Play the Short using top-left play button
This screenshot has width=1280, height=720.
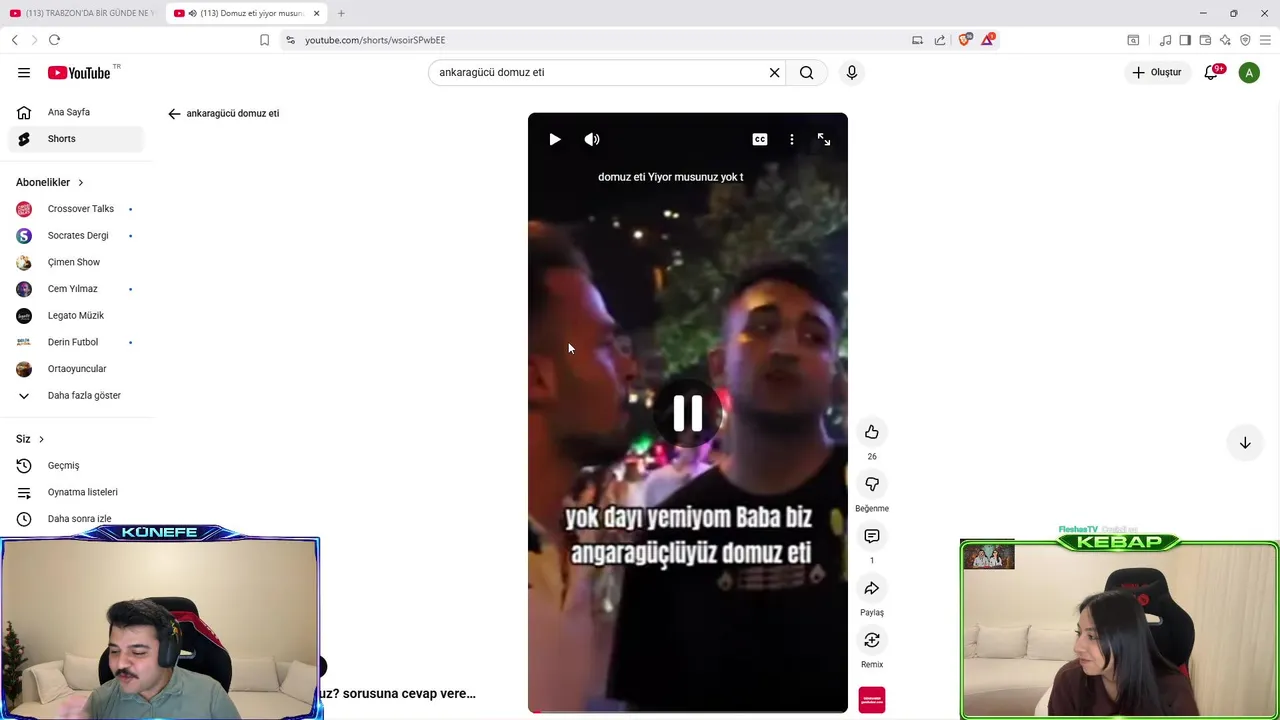click(x=555, y=139)
